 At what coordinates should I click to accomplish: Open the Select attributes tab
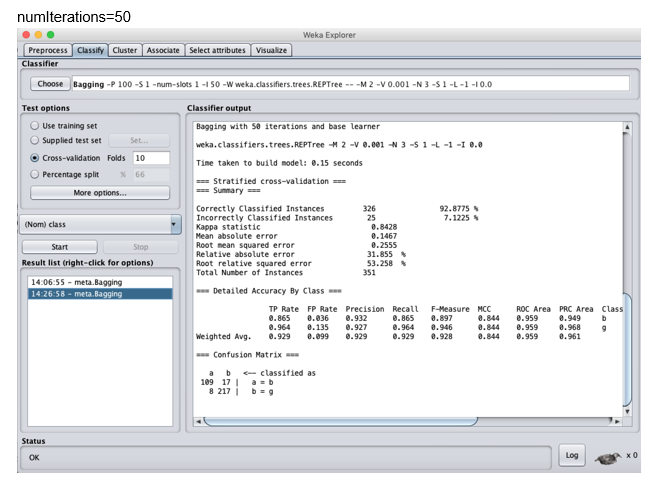217,50
